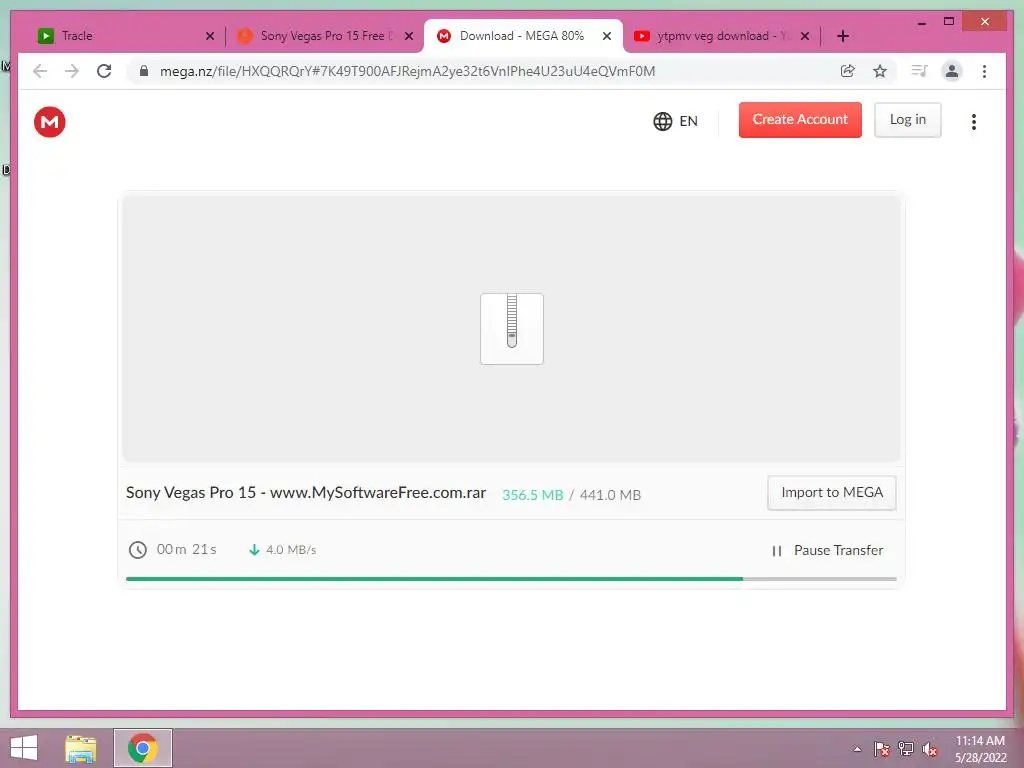This screenshot has height=768, width=1024.
Task: Close the Download - MEGA tab
Action: tap(607, 36)
